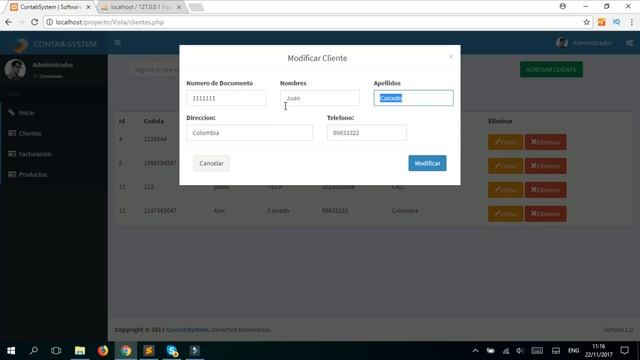Delete the client with id 4

pyautogui.click(x=545, y=142)
